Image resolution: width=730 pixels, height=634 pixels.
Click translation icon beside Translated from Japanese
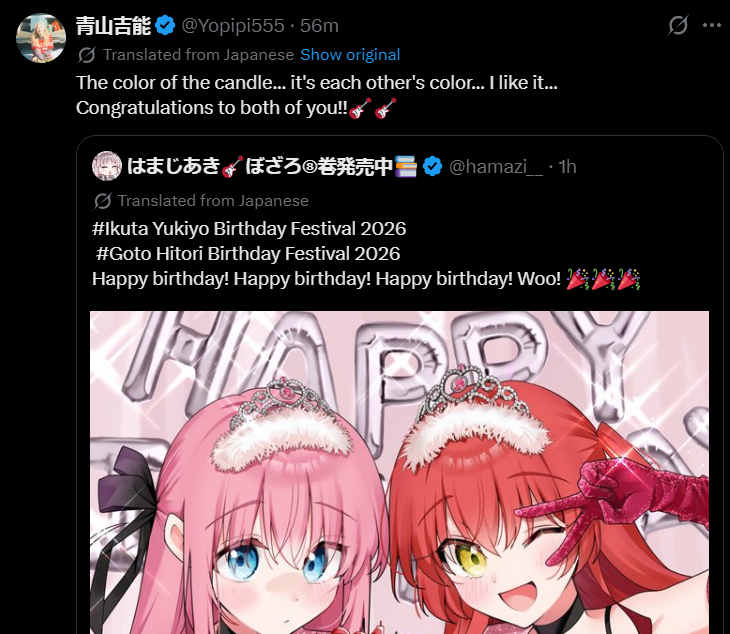click(87, 55)
